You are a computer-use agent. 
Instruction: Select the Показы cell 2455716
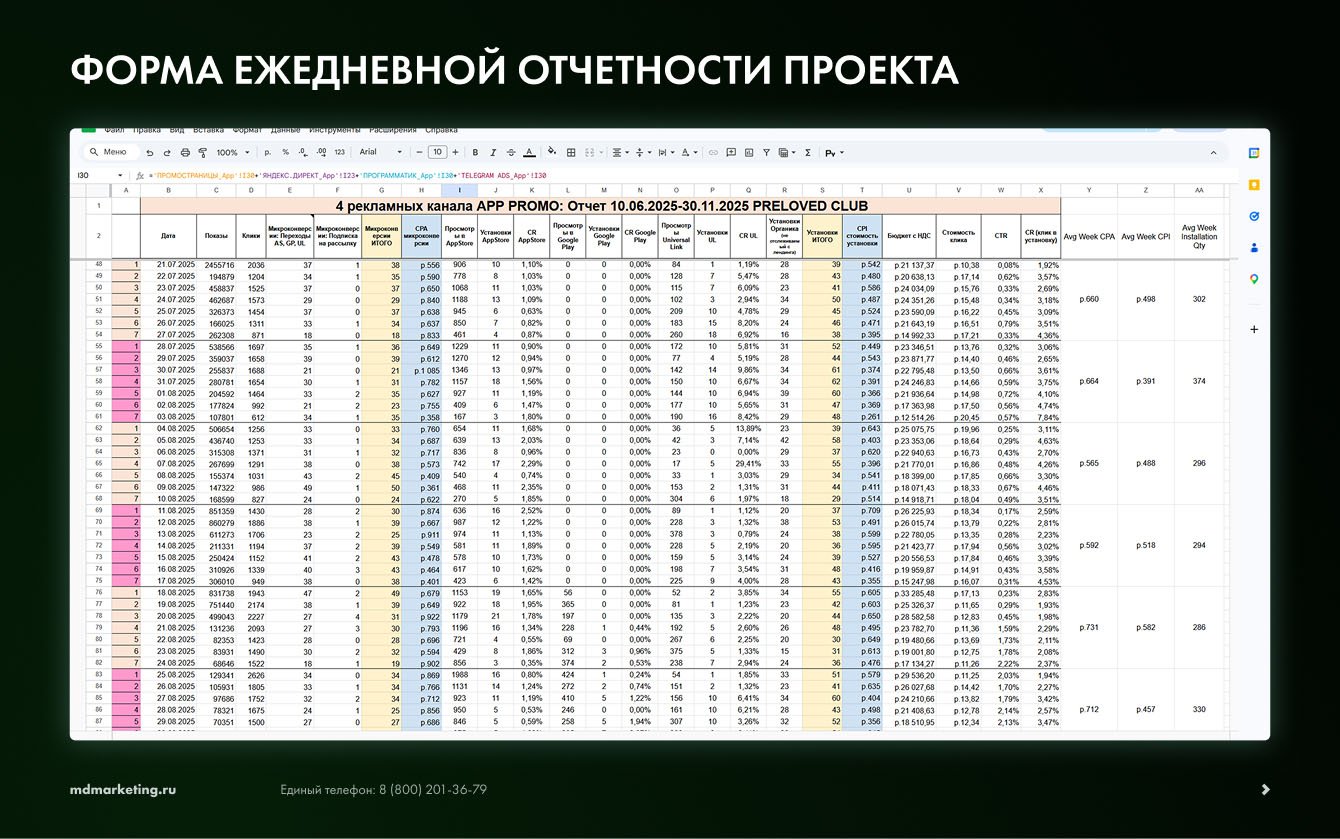coord(216,264)
